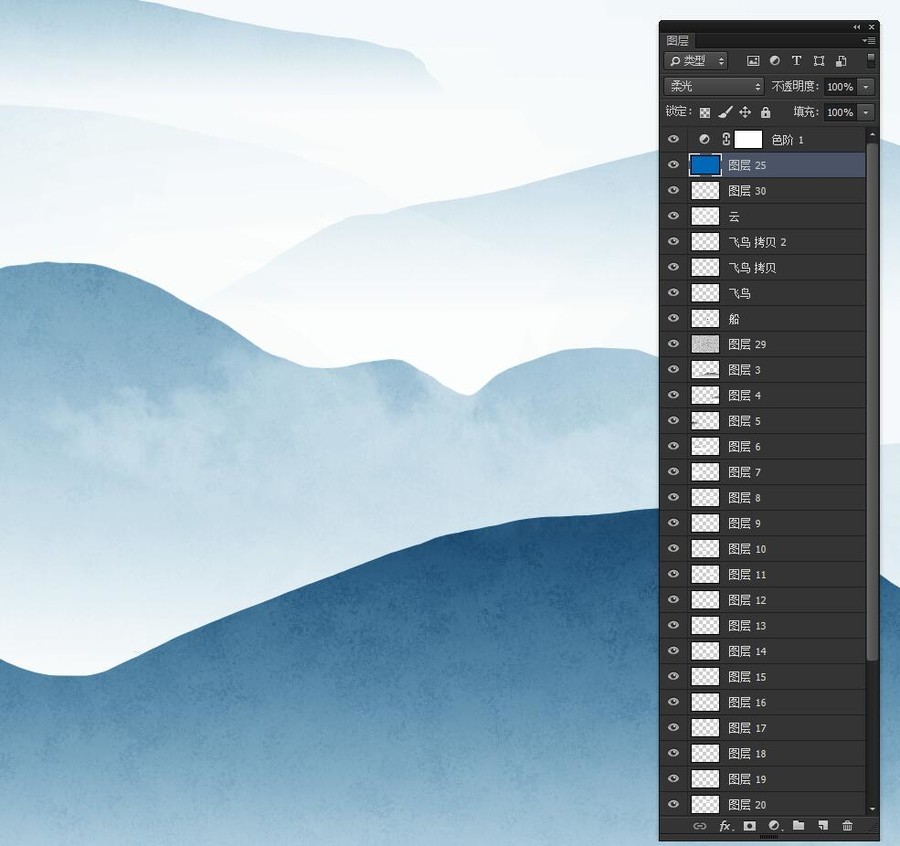Hide the 船 layer
Image resolution: width=900 pixels, height=846 pixels.
coord(673,318)
